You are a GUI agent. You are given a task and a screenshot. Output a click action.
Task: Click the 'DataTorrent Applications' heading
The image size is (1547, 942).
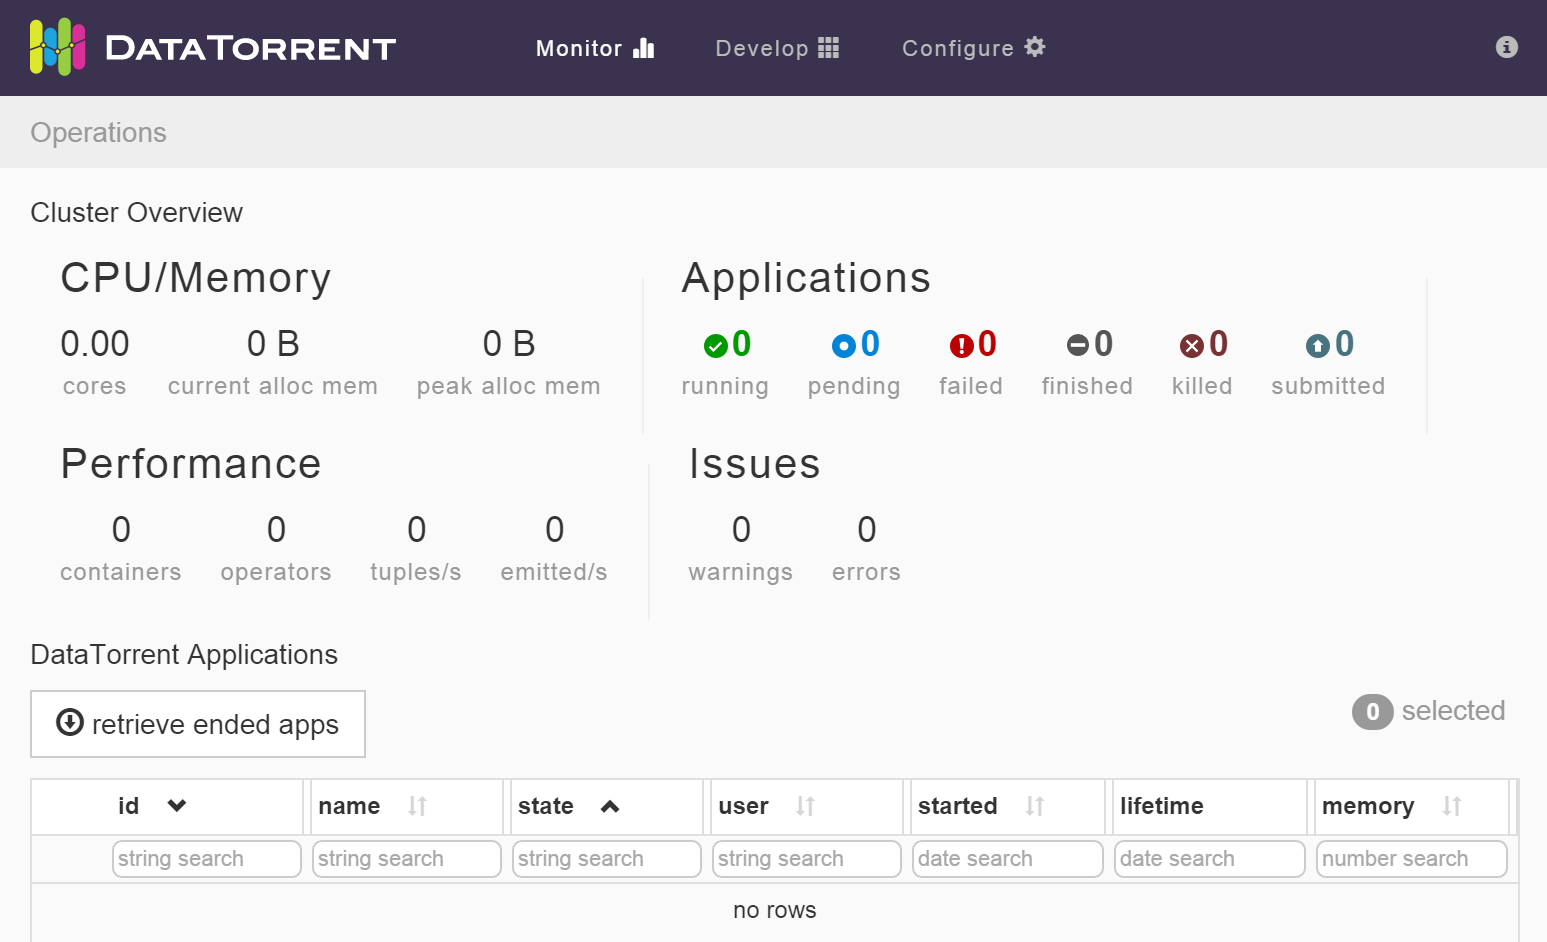click(184, 655)
